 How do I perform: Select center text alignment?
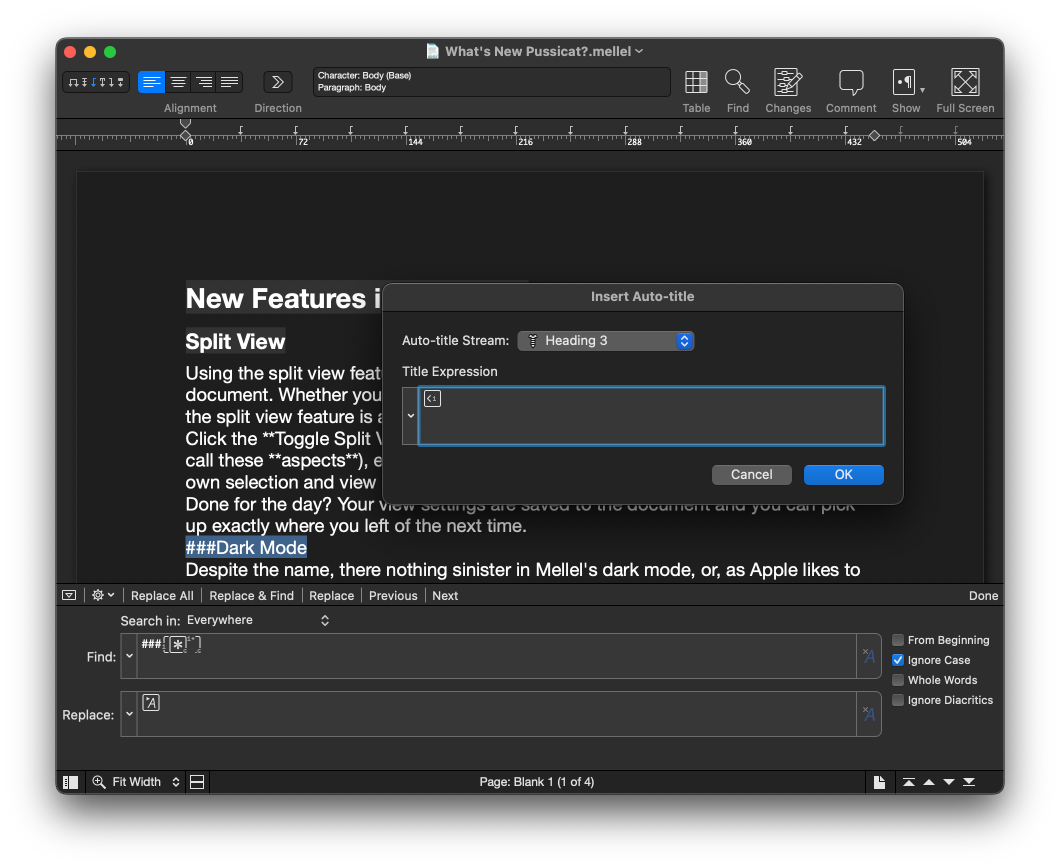coord(178,82)
